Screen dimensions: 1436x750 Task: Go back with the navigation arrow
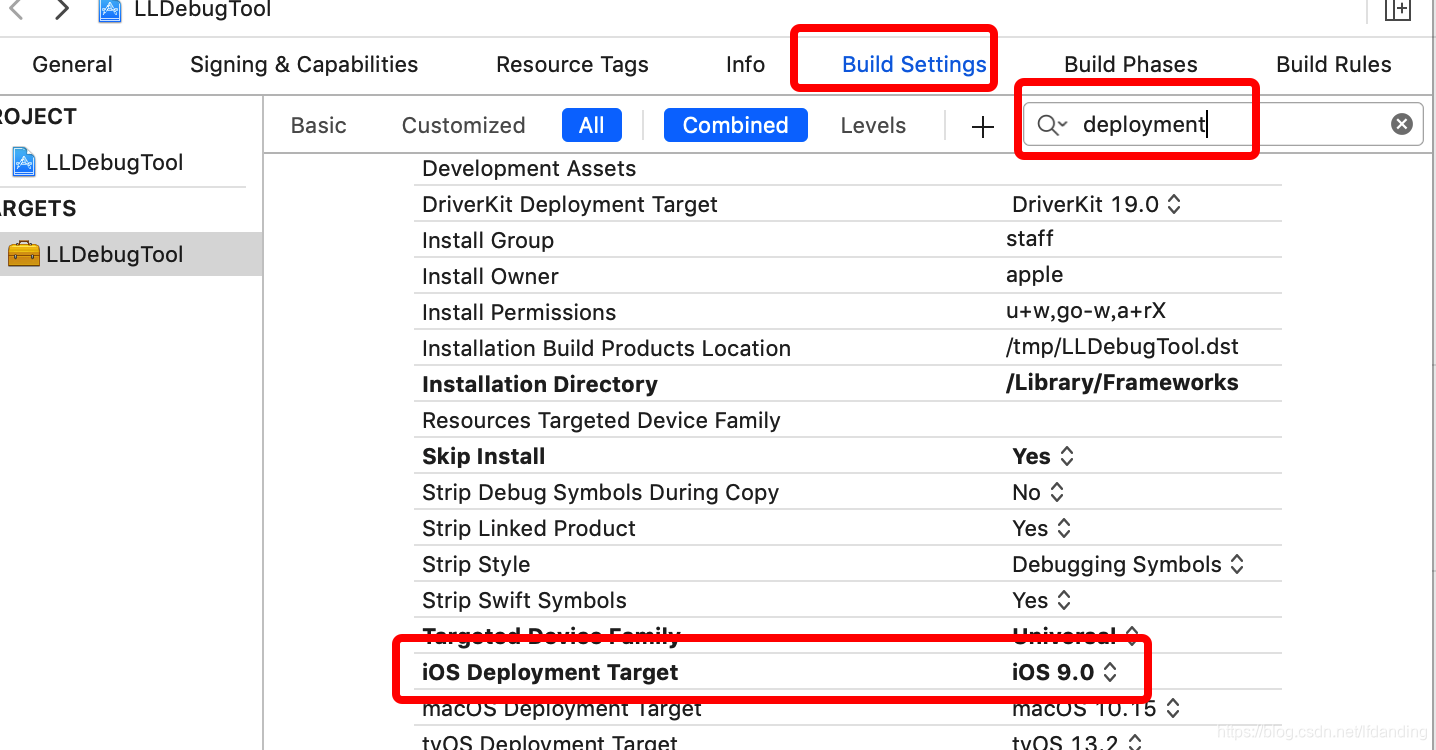point(15,10)
